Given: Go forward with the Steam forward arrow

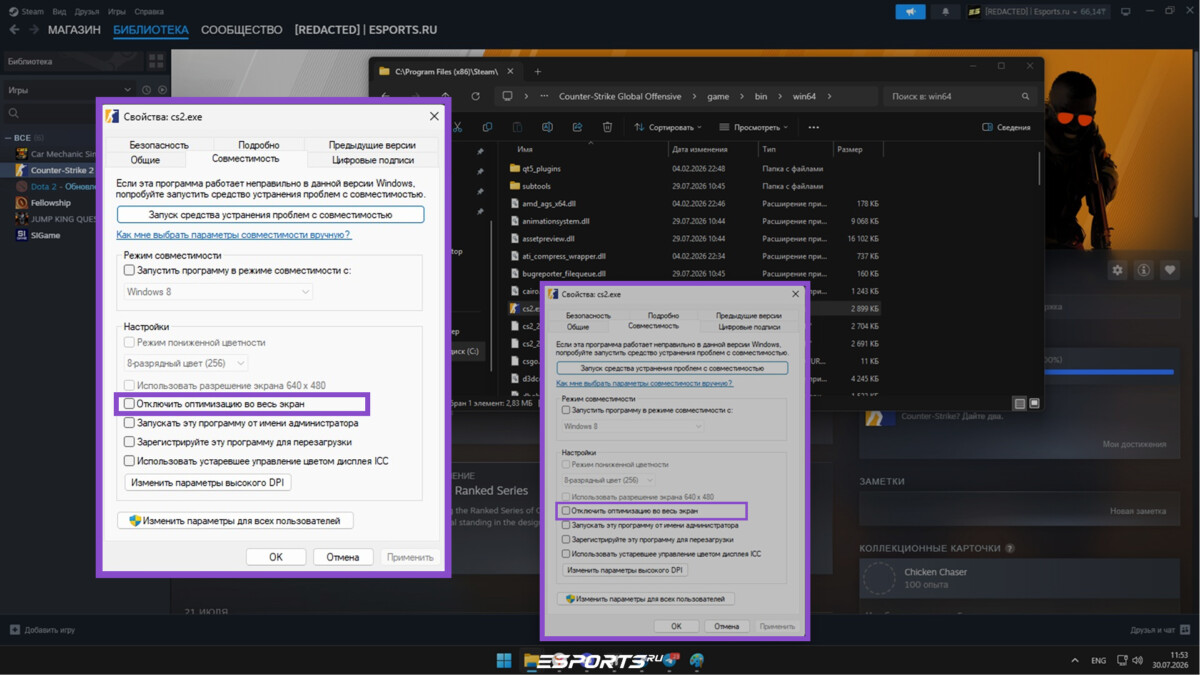Looking at the screenshot, I should [x=35, y=30].
